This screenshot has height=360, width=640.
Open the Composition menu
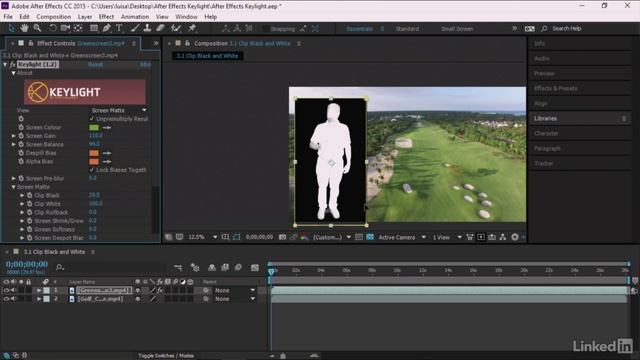pyautogui.click(x=53, y=17)
